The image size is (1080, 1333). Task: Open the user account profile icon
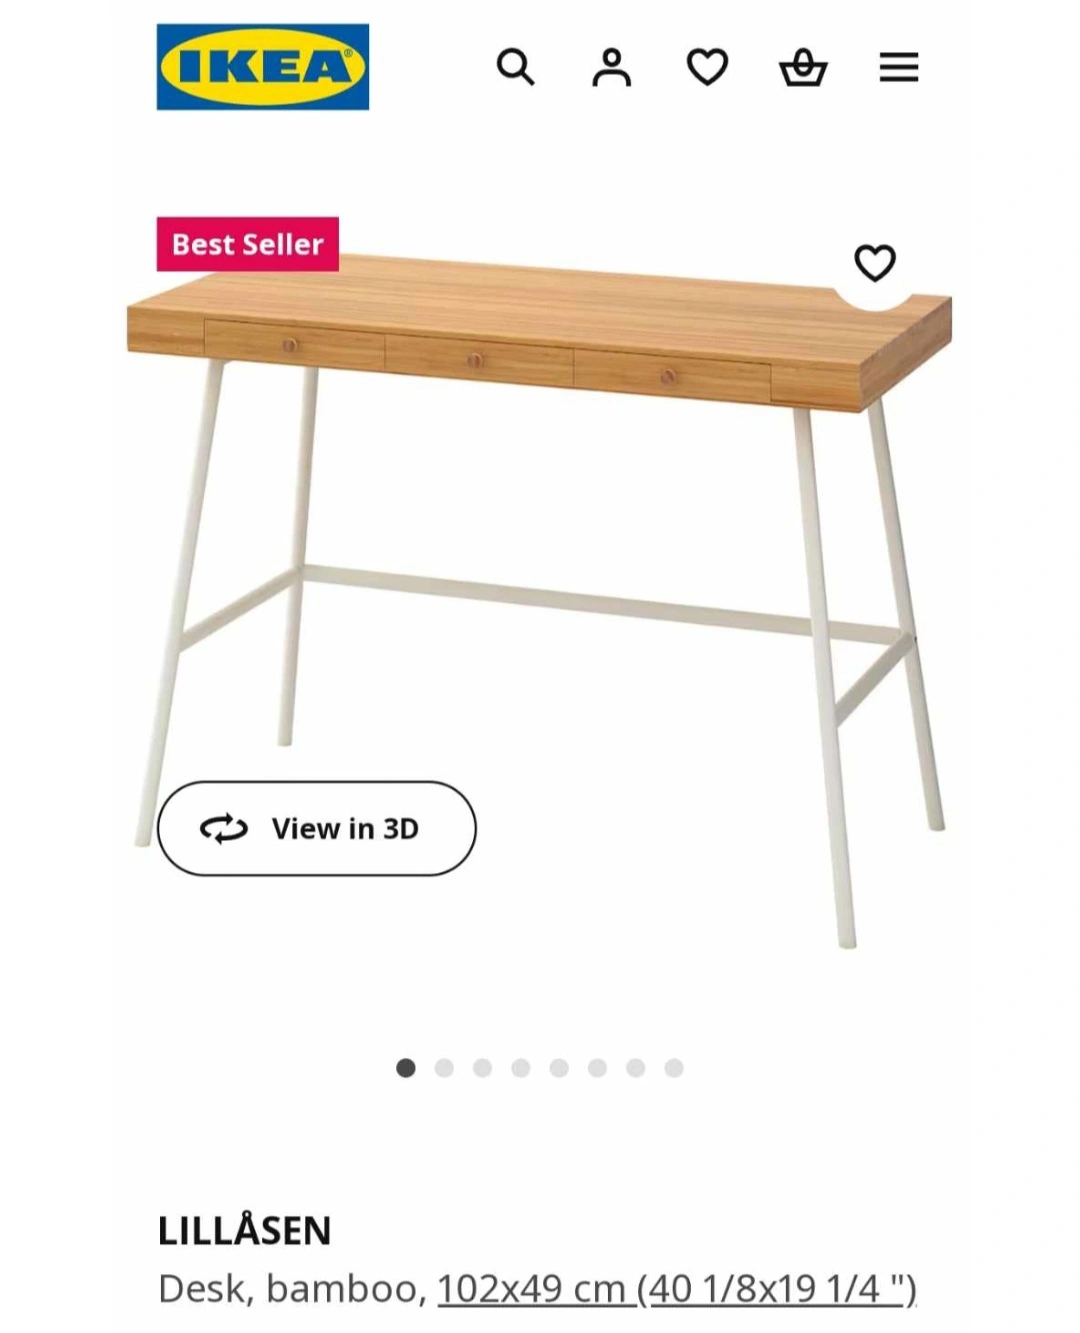tap(611, 67)
